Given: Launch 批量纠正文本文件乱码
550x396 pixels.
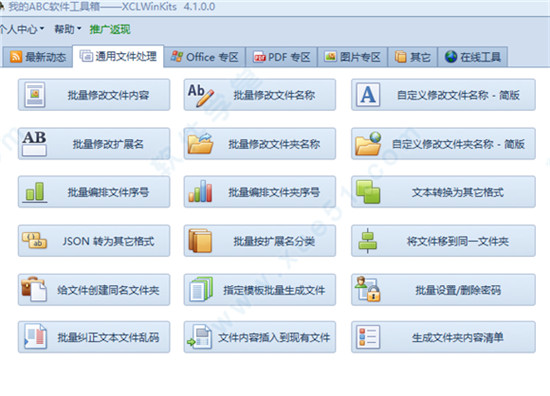Looking at the screenshot, I should 94,337.
